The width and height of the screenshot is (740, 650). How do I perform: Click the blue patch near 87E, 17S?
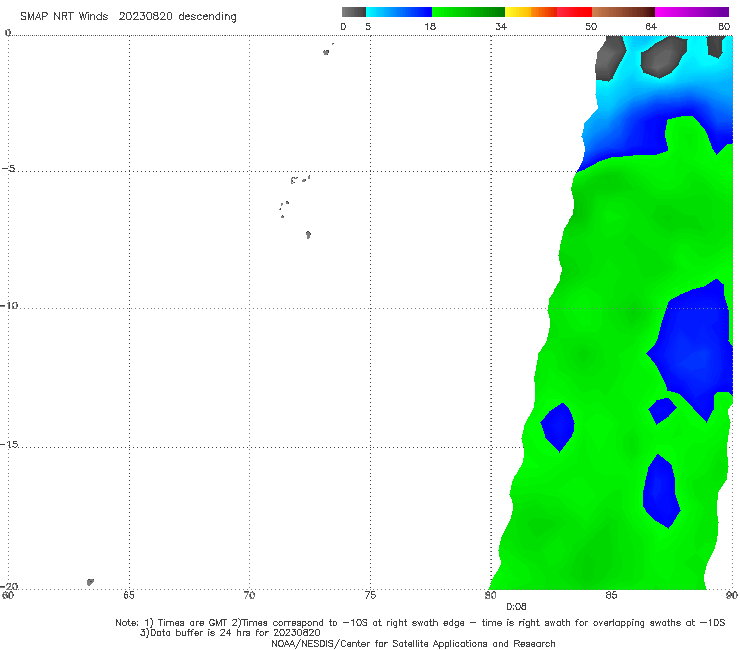click(661, 492)
